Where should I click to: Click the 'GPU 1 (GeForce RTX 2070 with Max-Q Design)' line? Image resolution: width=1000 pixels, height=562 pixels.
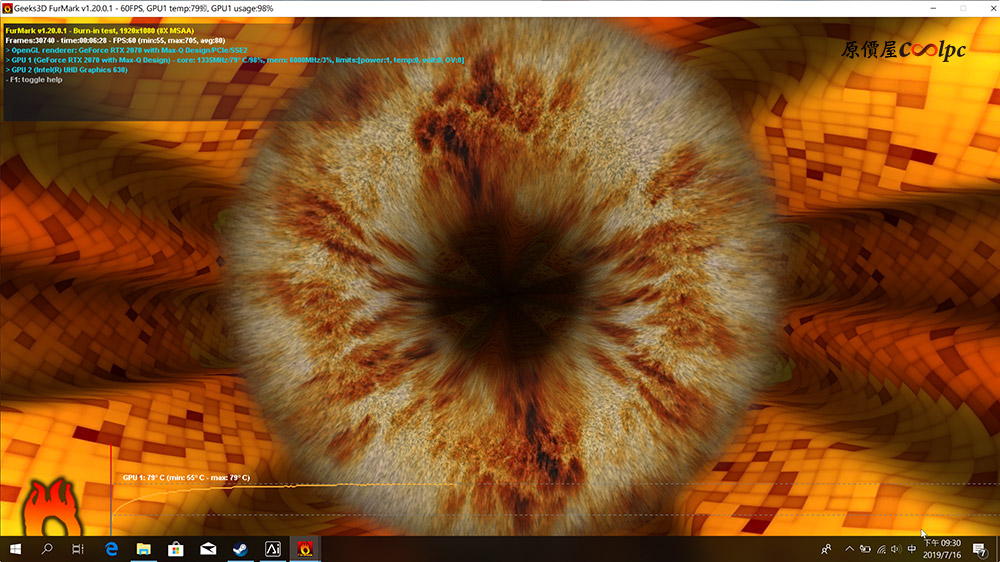pos(235,60)
